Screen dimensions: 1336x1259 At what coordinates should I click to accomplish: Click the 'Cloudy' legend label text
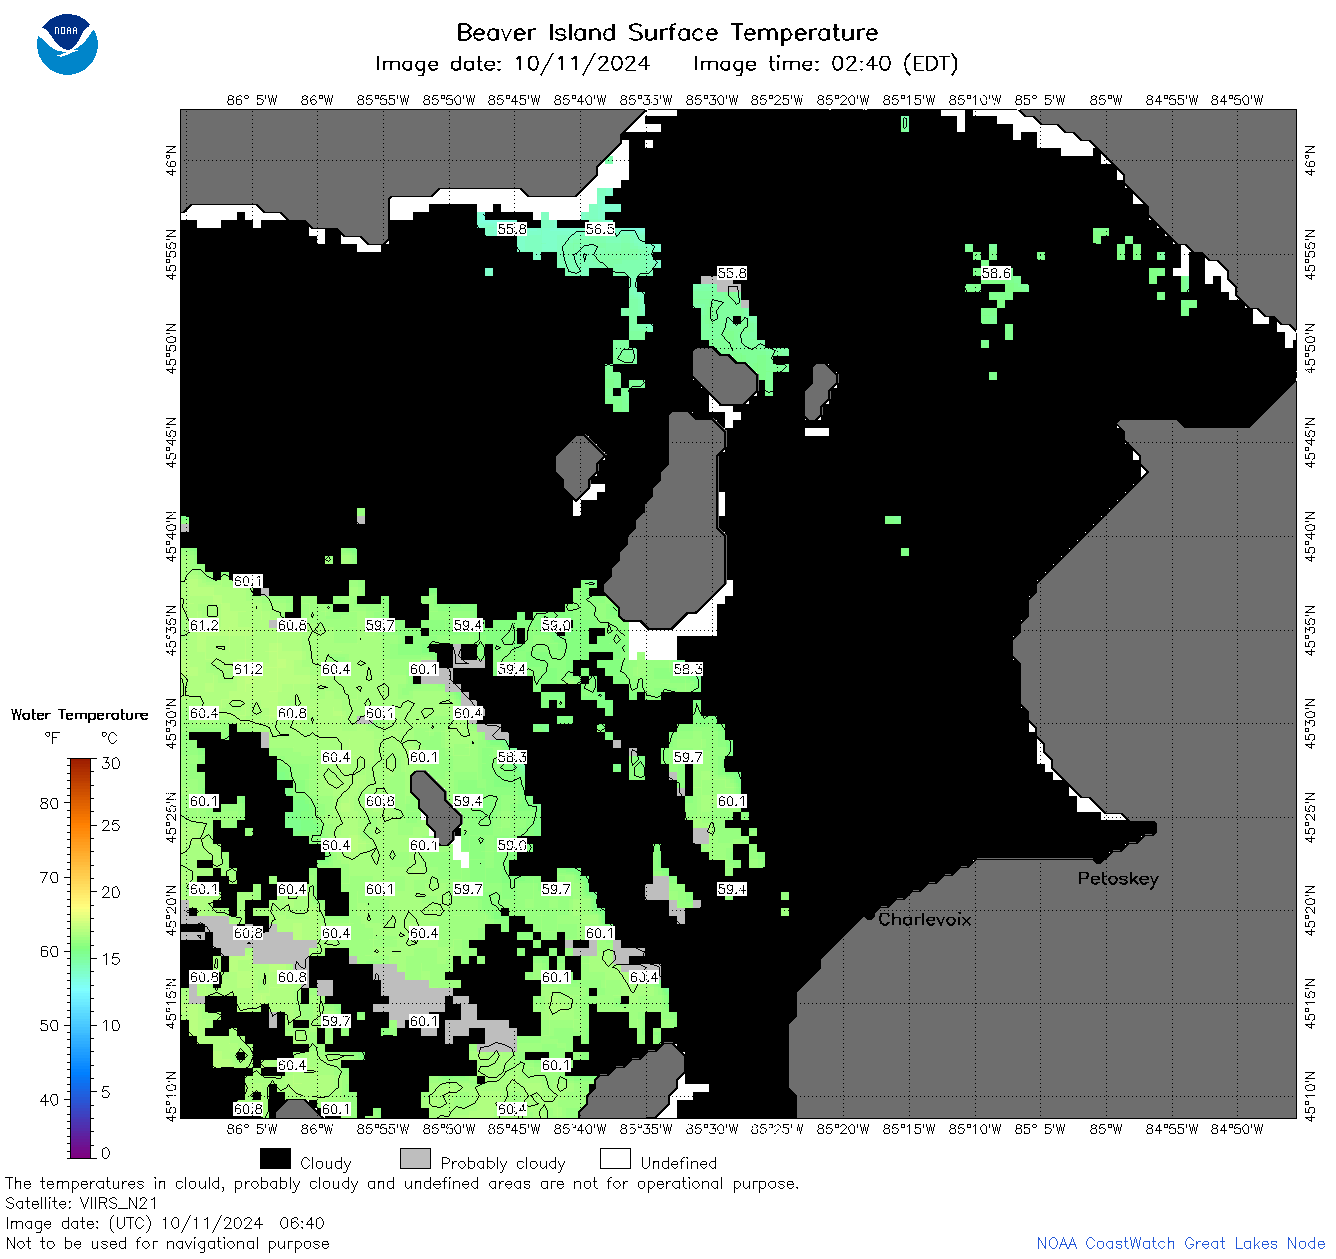326,1163
